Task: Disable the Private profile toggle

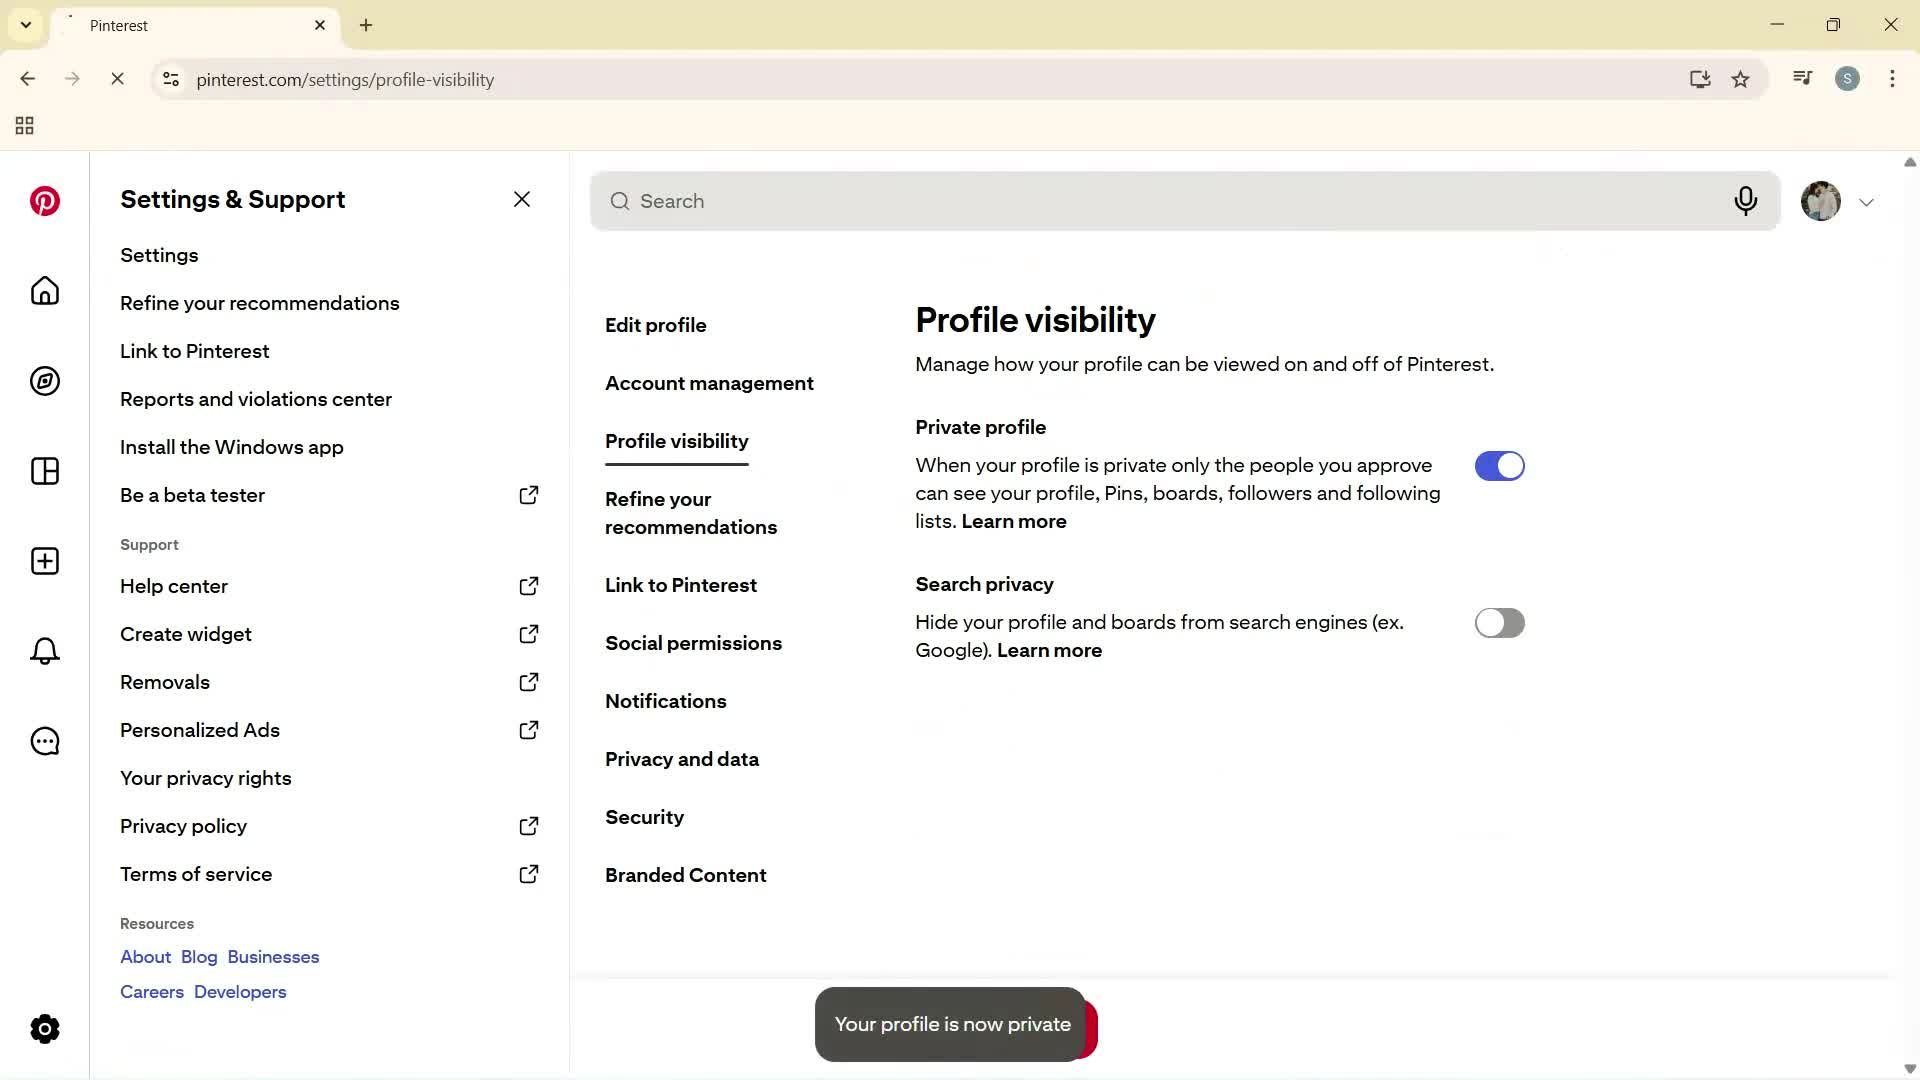Action: (x=1499, y=465)
